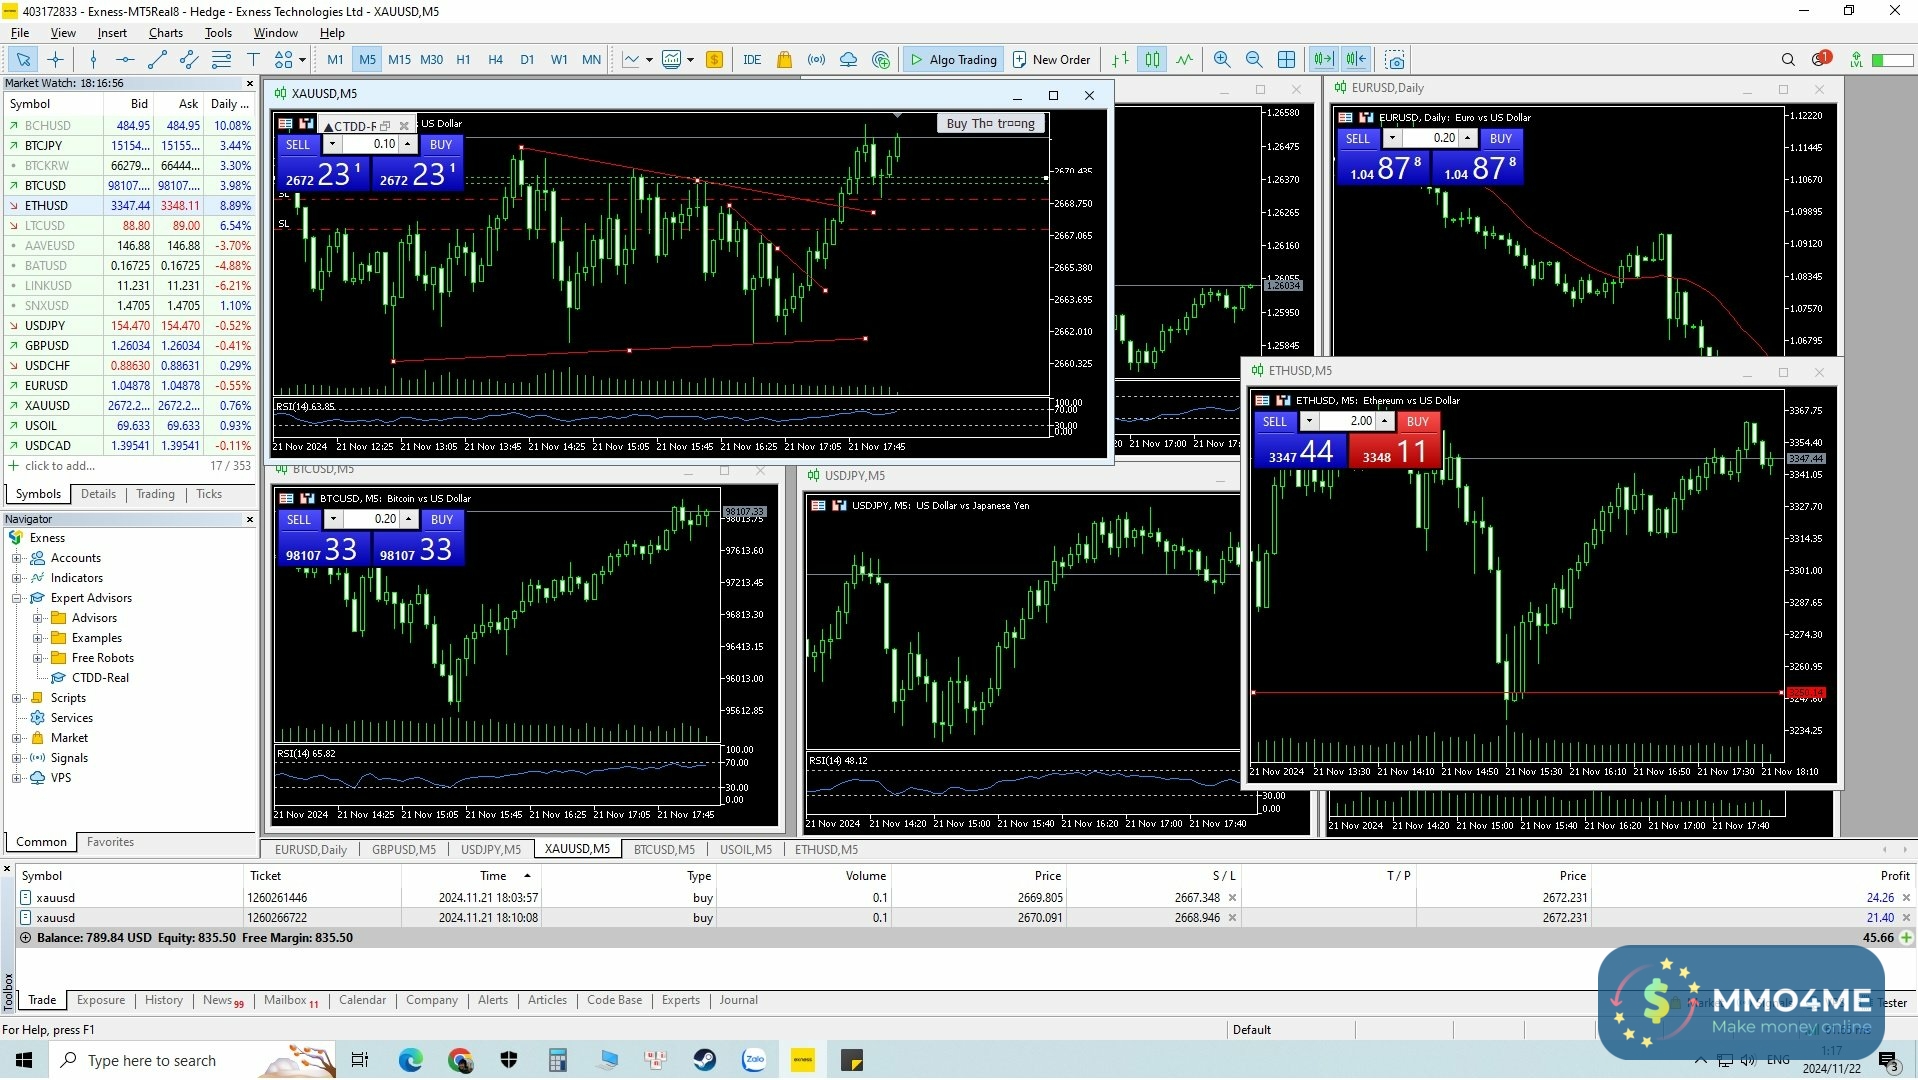Open the tile windows grid icon
Viewport: 1918px width, 1080px height.
pyautogui.click(x=1286, y=60)
